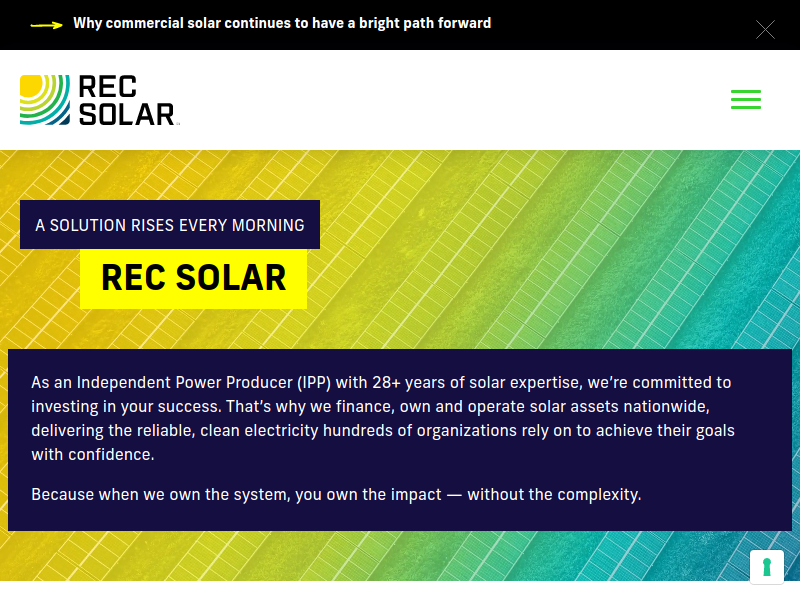Click the REC SOLAR wordmark in the header

(126, 101)
